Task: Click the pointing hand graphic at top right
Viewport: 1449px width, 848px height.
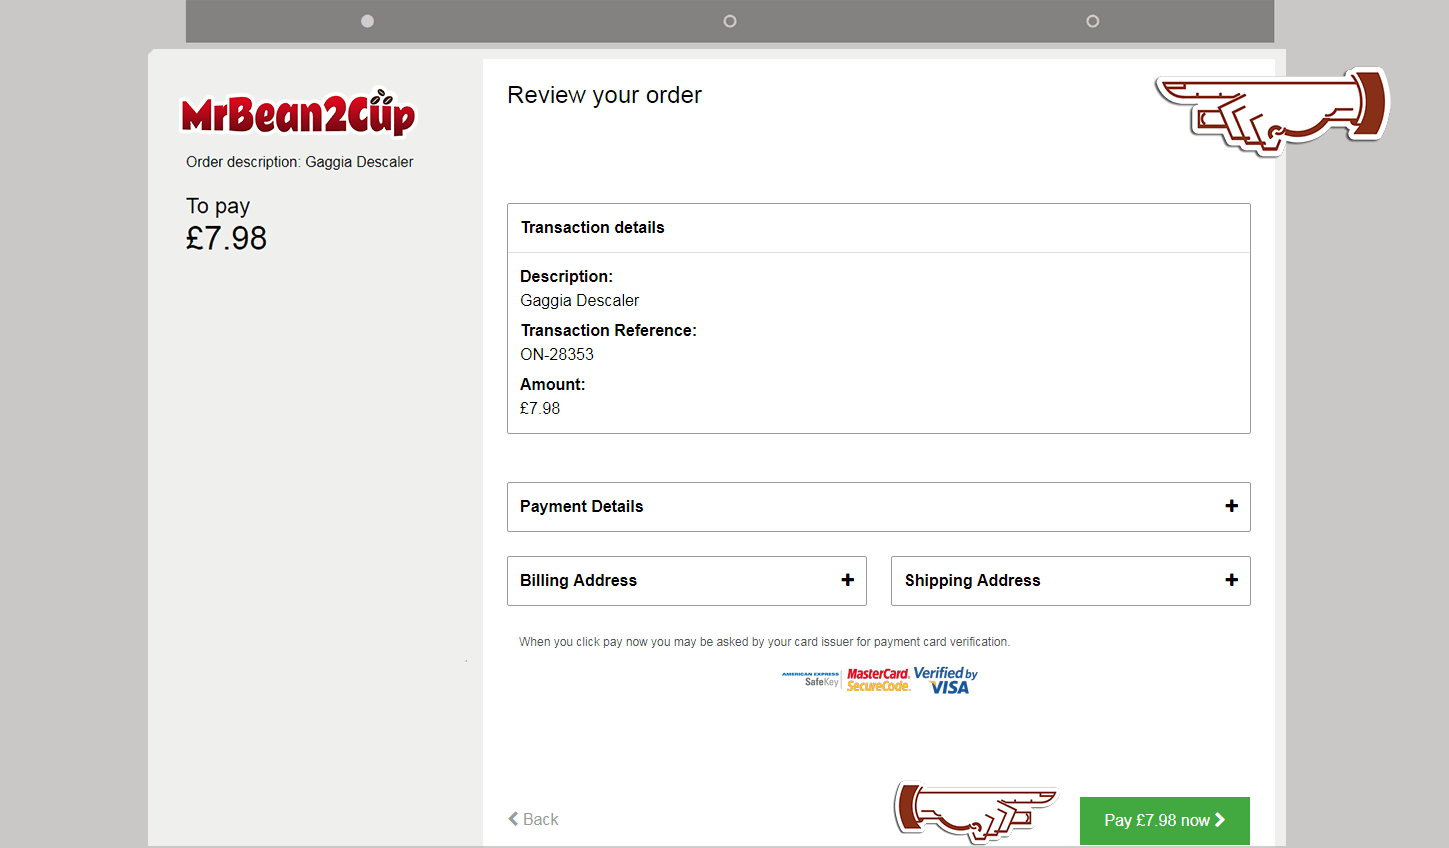Action: point(1272,112)
